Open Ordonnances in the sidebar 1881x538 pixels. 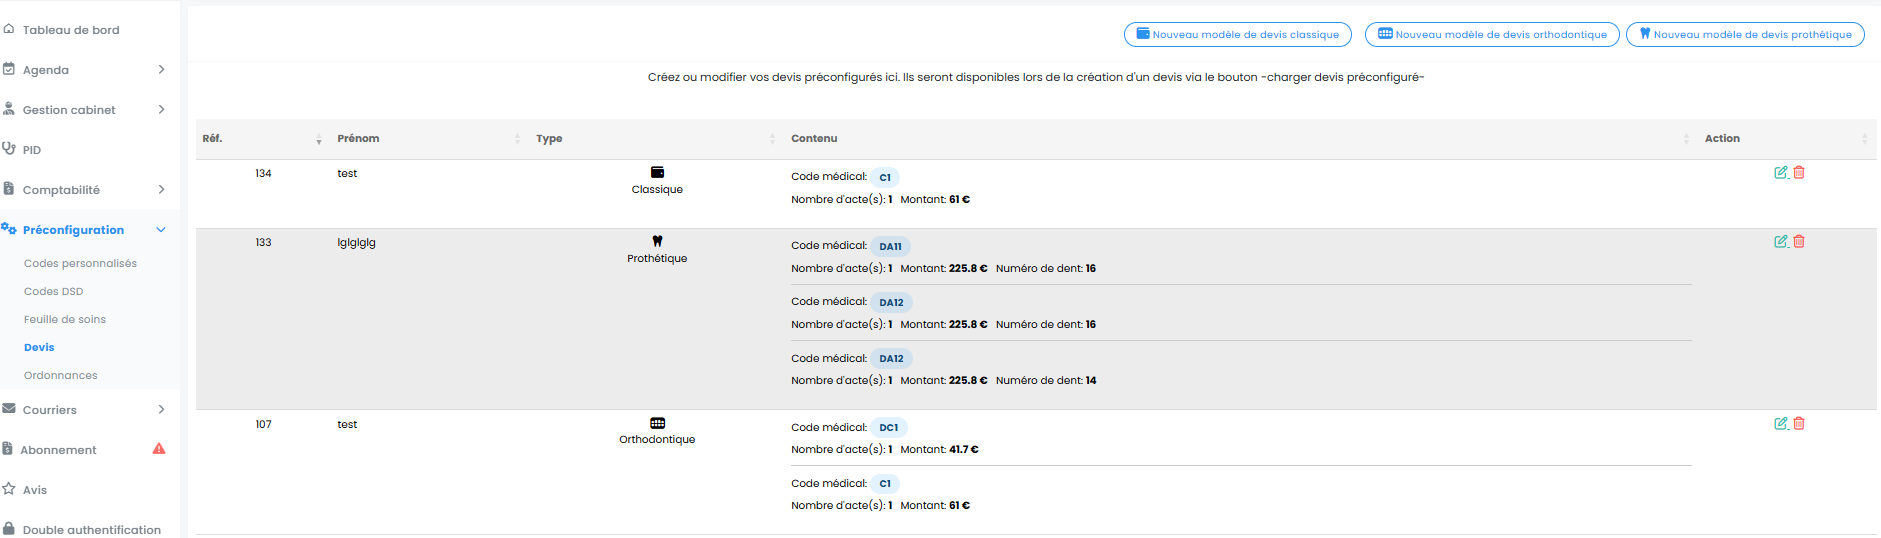click(61, 376)
